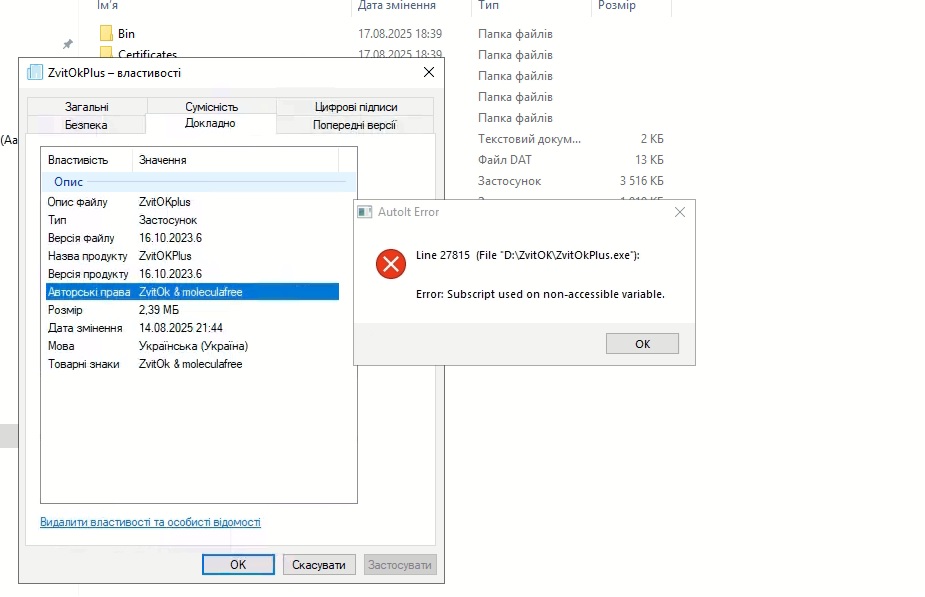Open the Сумісність tab
Image resolution: width=925 pixels, height=597 pixels.
pyautogui.click(x=211, y=107)
